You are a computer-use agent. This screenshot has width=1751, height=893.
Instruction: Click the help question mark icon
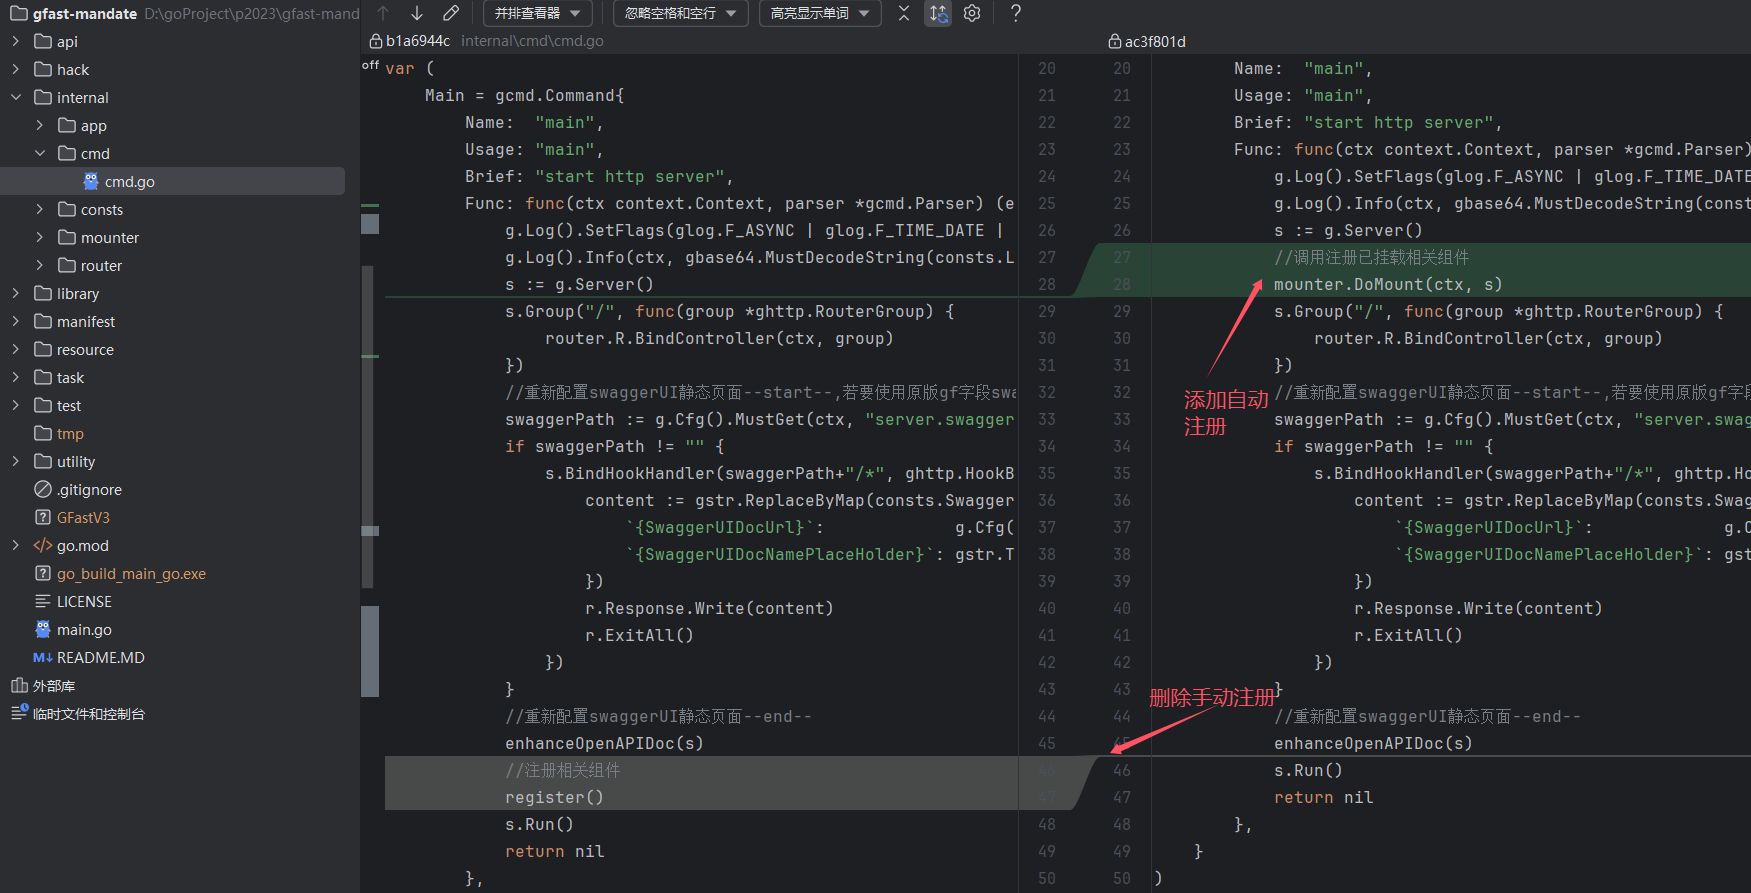(x=1016, y=13)
